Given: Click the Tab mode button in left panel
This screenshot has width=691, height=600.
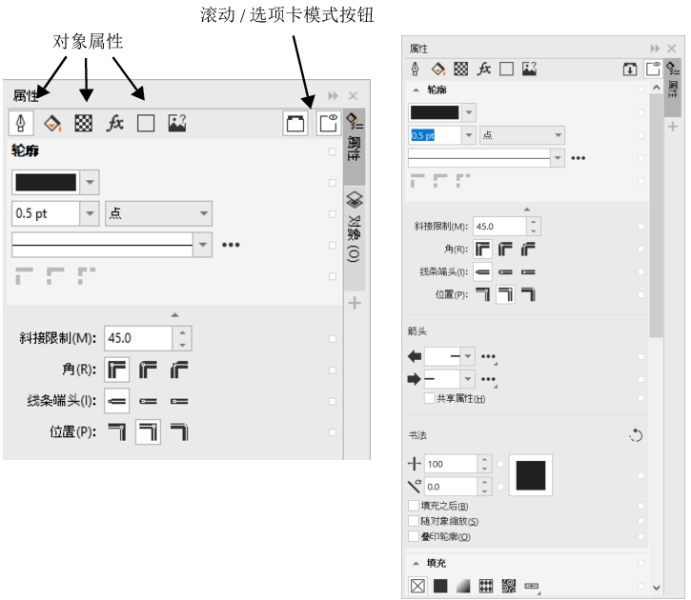Looking at the screenshot, I should 326,124.
